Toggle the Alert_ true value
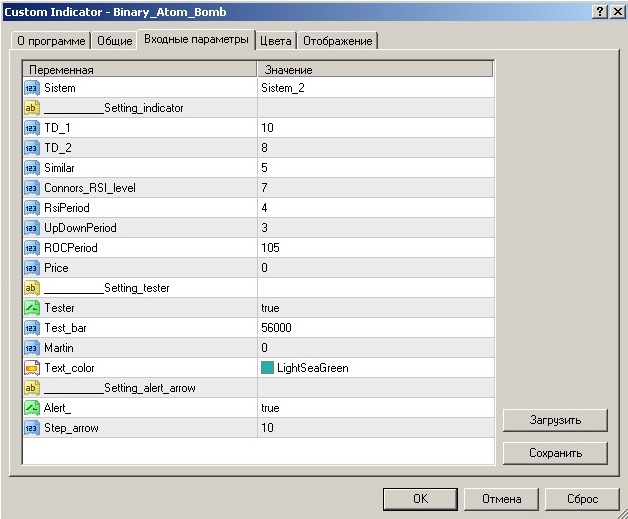628x519 pixels. tap(376, 408)
